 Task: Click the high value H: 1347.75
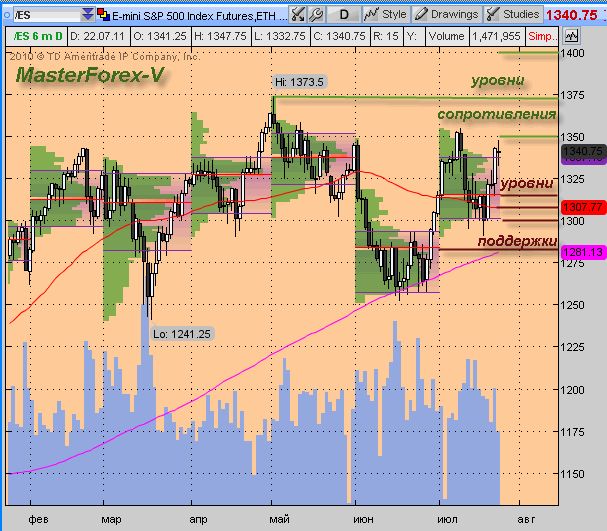(221, 36)
